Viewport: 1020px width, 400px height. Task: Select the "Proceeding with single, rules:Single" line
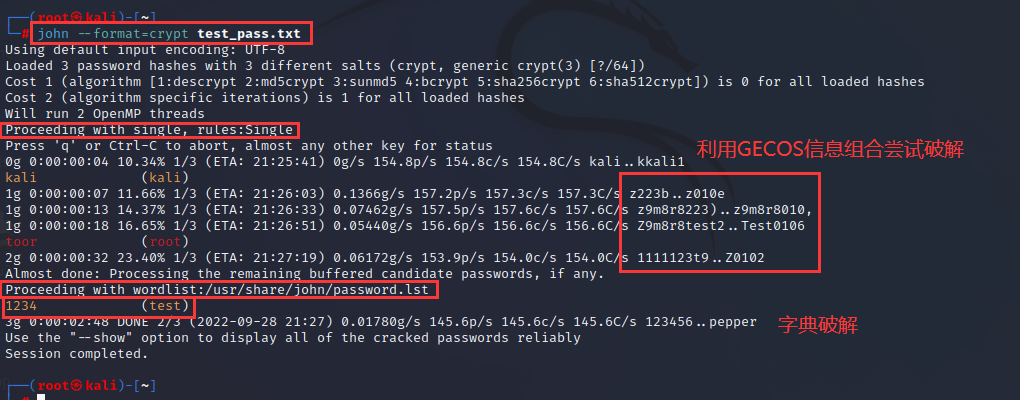(x=149, y=130)
